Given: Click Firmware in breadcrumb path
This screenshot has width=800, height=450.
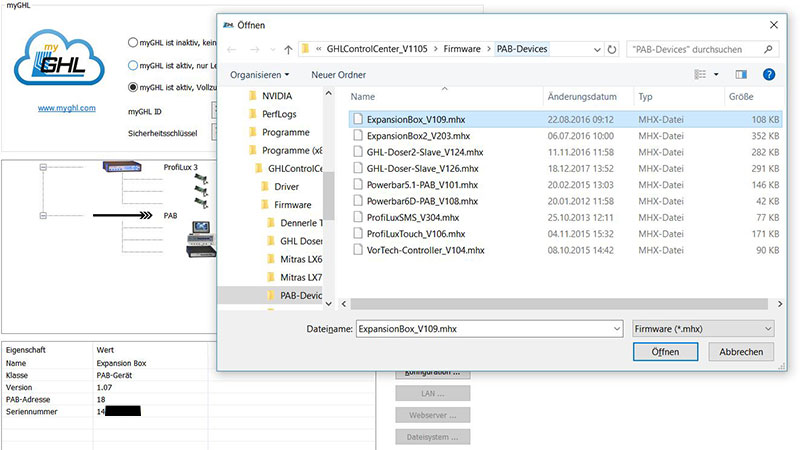Looking at the screenshot, I should click(x=462, y=49).
